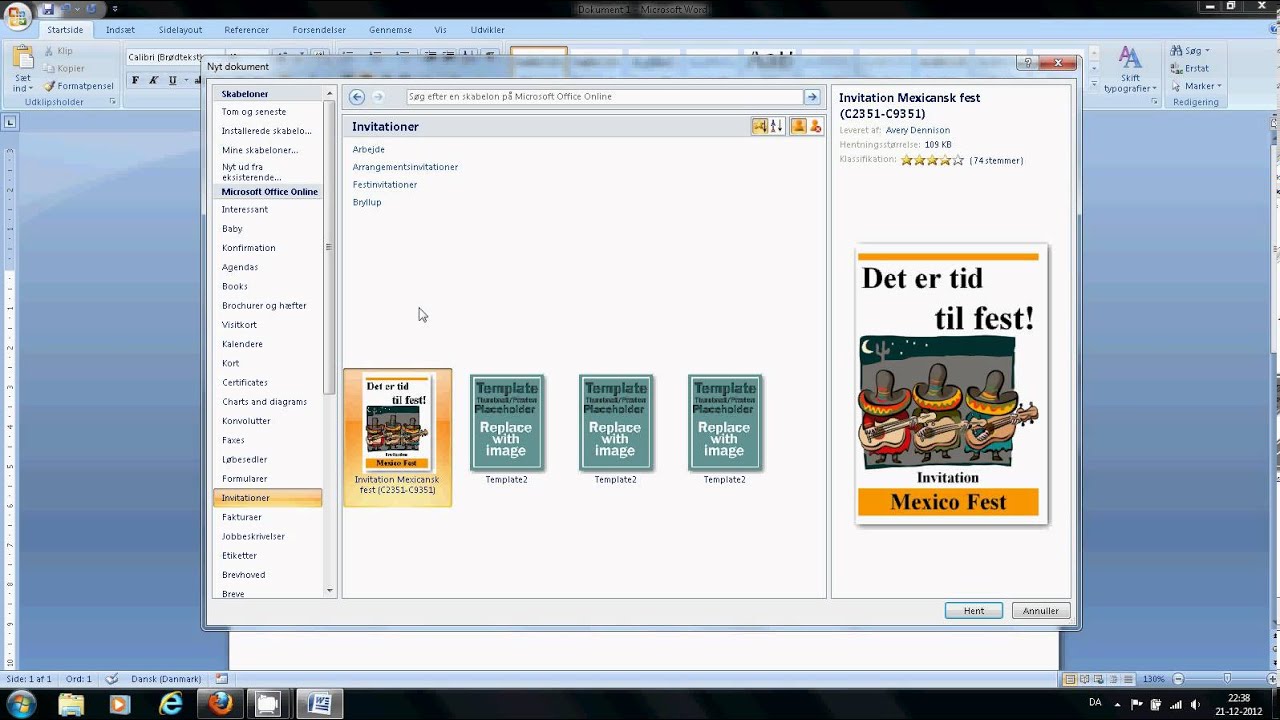1280x720 pixels.
Task: Select Installerede skabeloner list item
Action: click(x=266, y=131)
